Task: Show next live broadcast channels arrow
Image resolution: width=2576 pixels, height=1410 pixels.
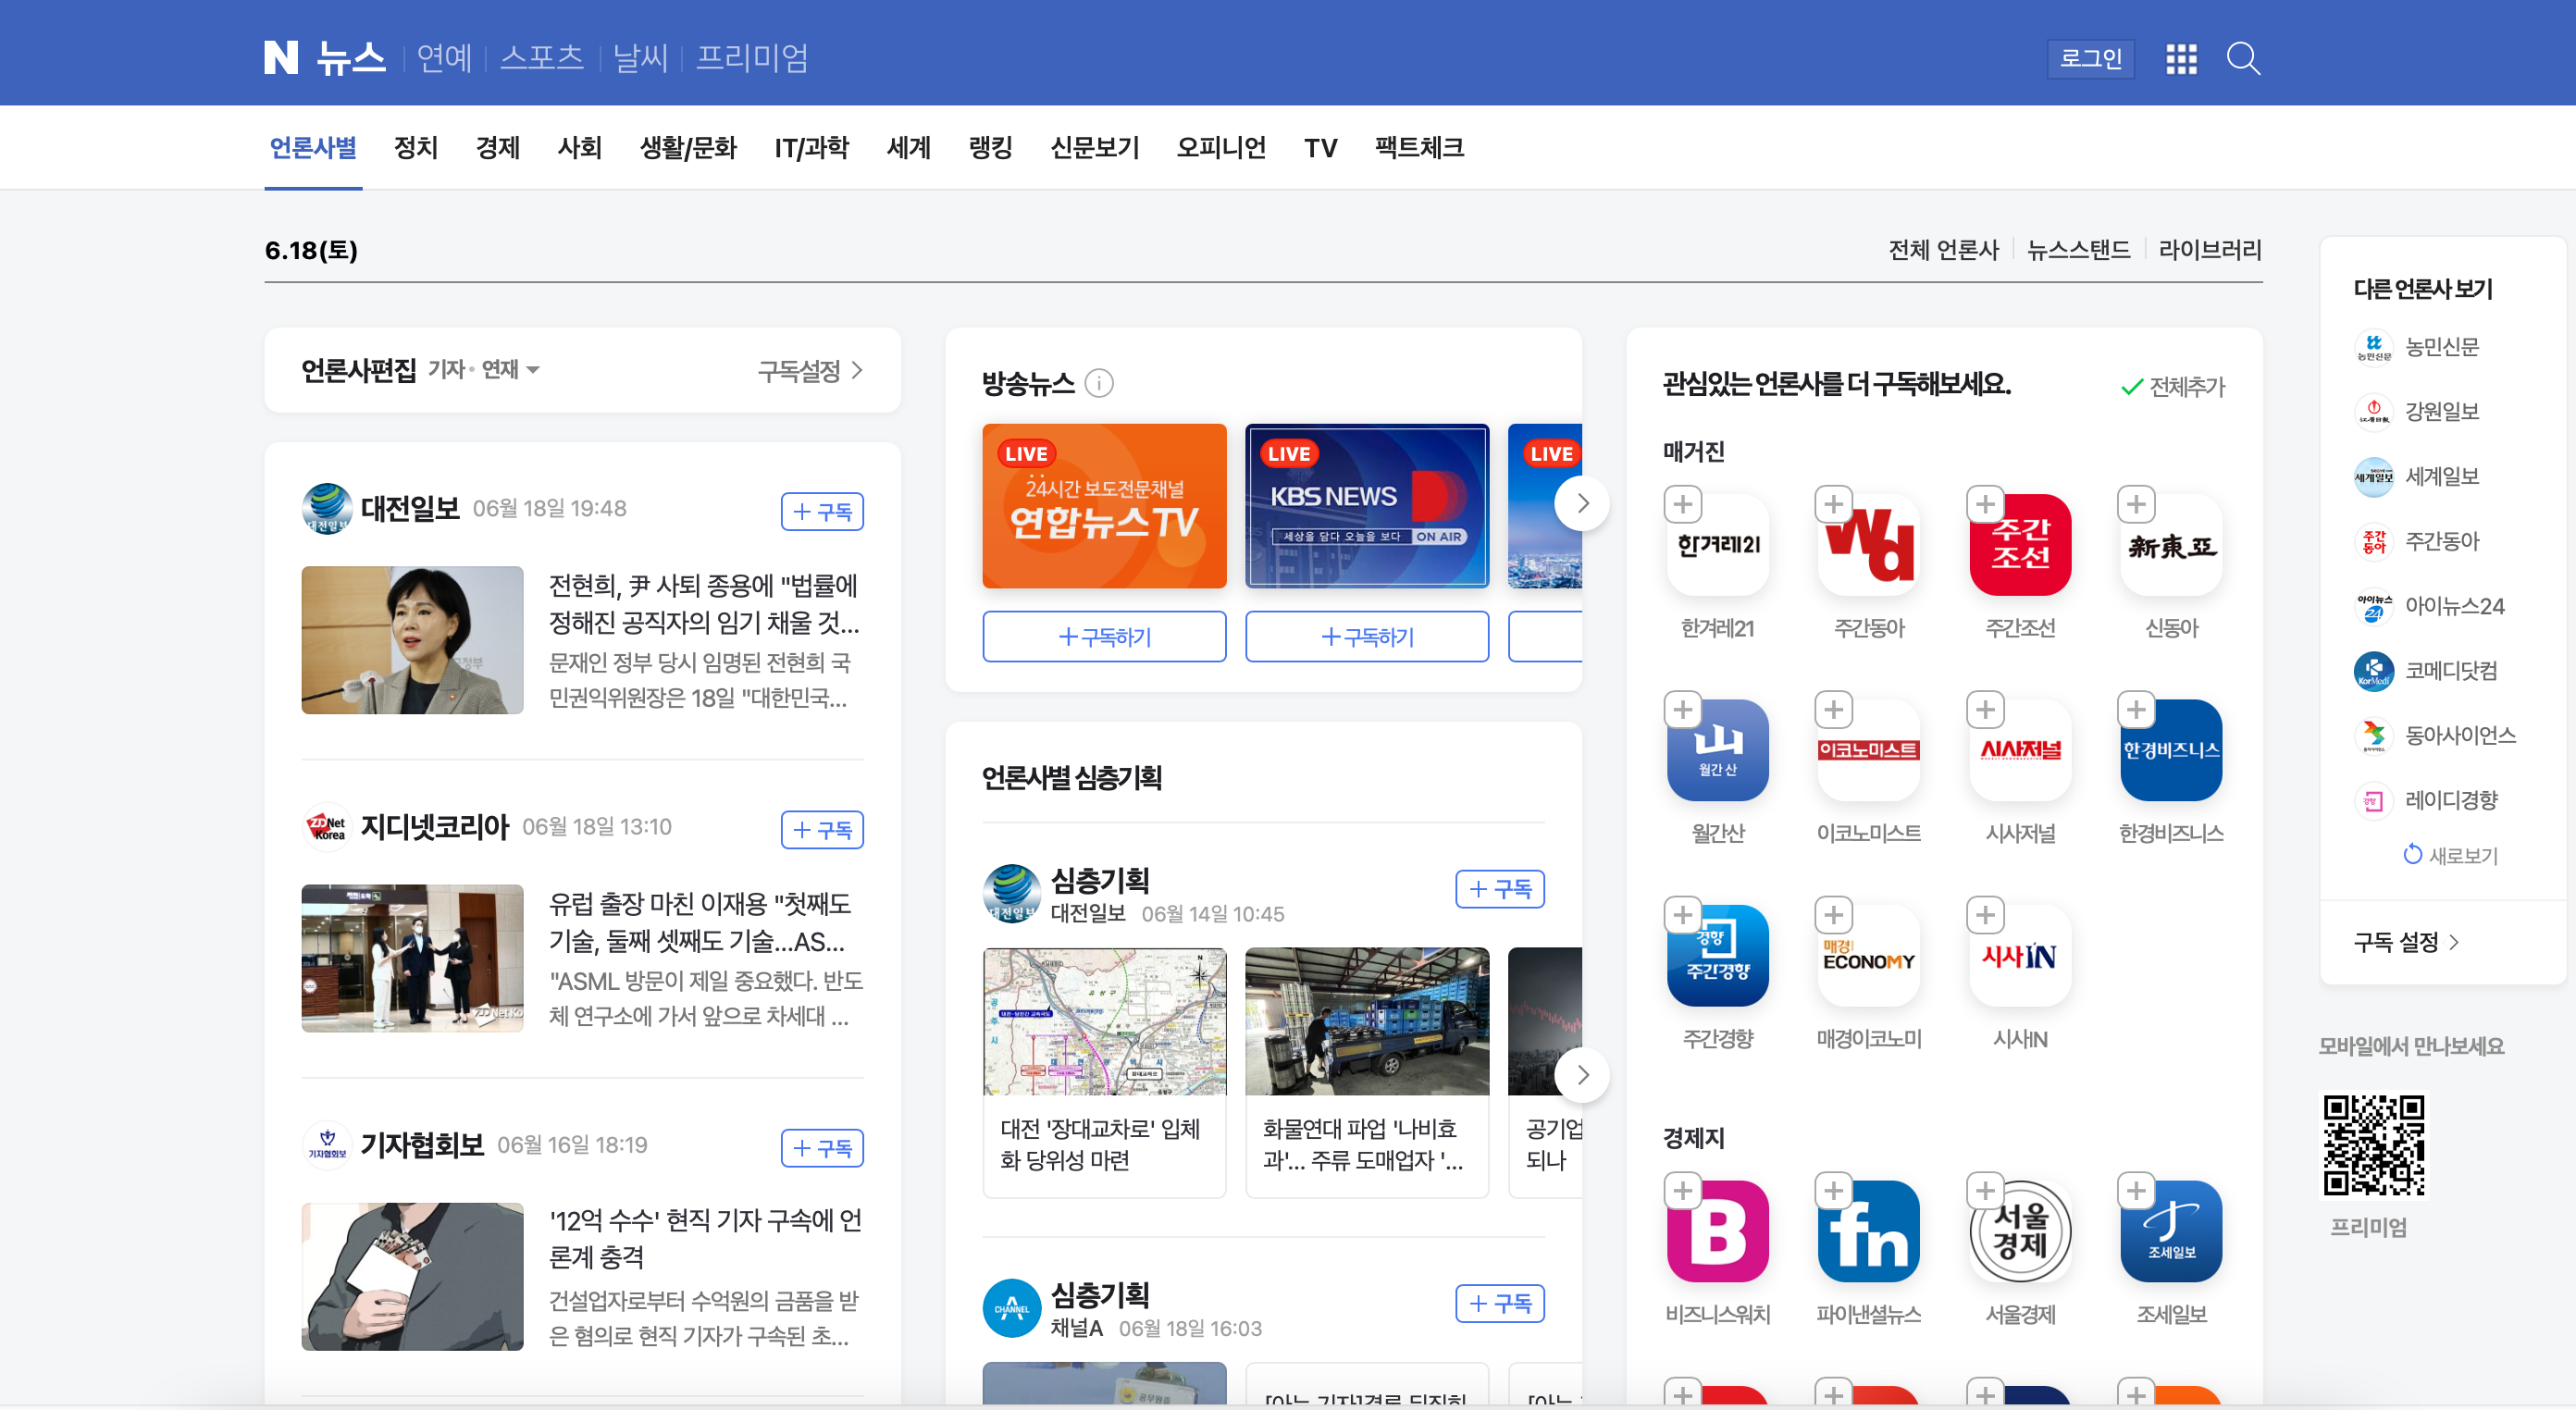Action: pos(1582,503)
